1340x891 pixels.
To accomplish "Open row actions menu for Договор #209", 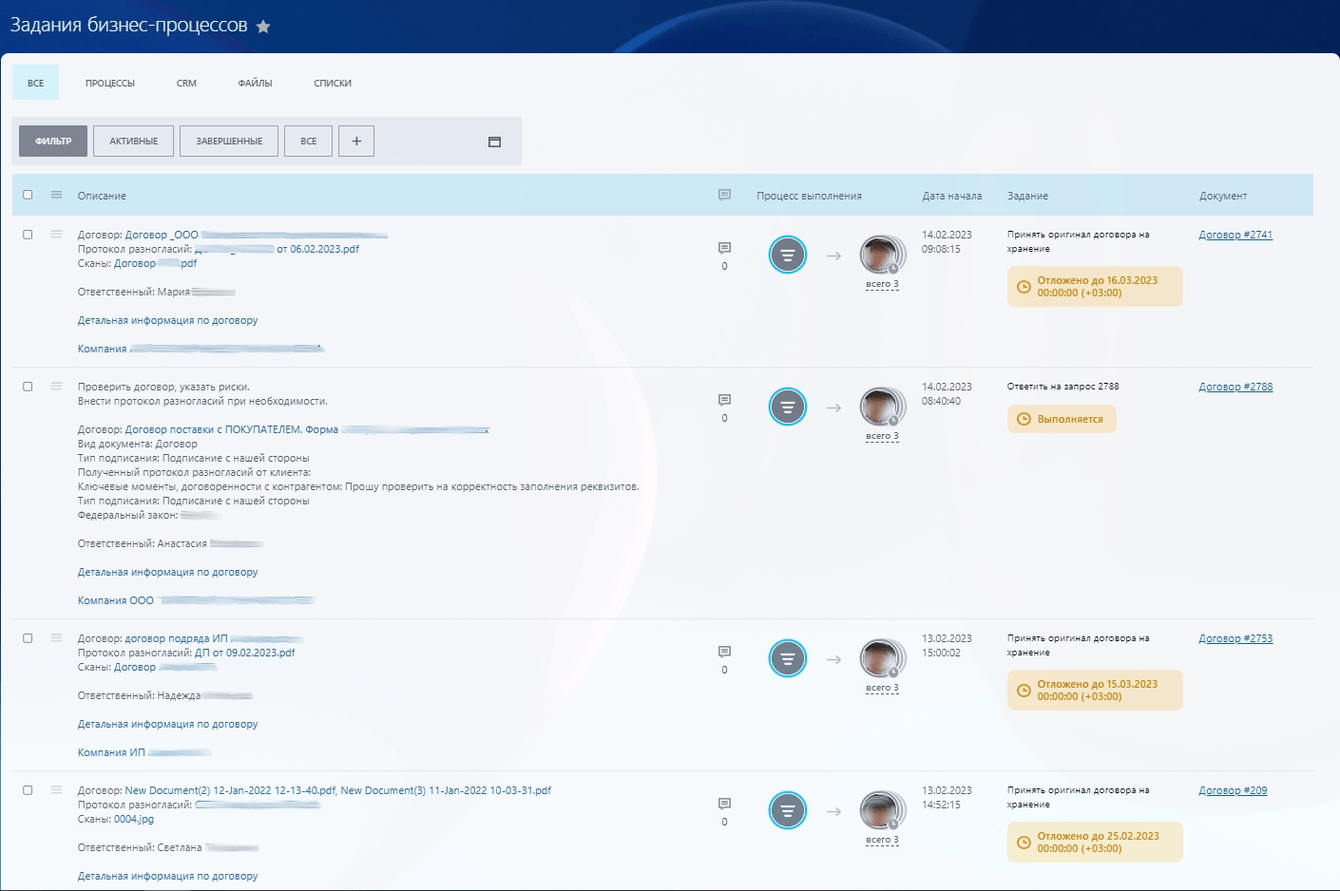I will 57,790.
